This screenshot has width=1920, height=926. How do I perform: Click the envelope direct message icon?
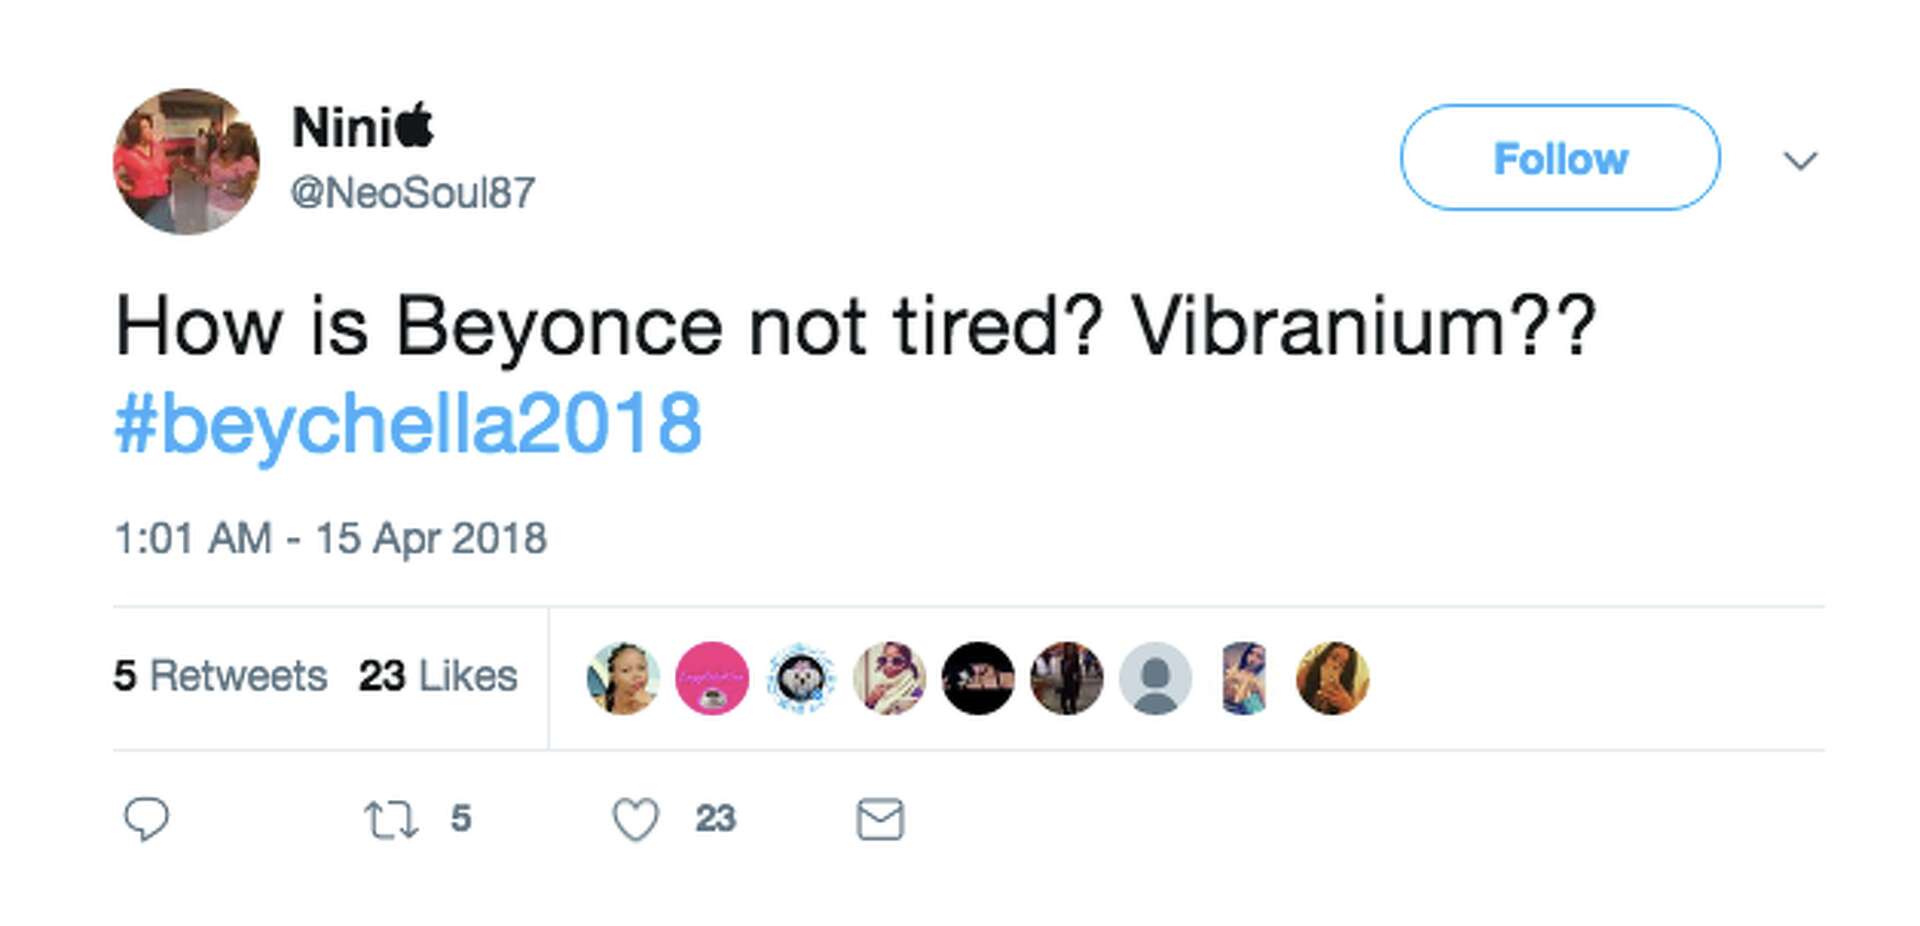(880, 819)
